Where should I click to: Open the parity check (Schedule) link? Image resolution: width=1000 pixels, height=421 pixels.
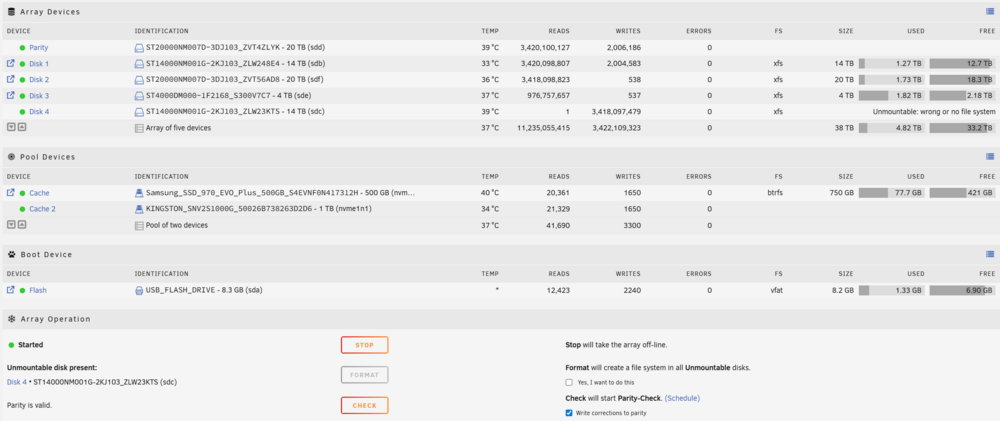coord(682,398)
